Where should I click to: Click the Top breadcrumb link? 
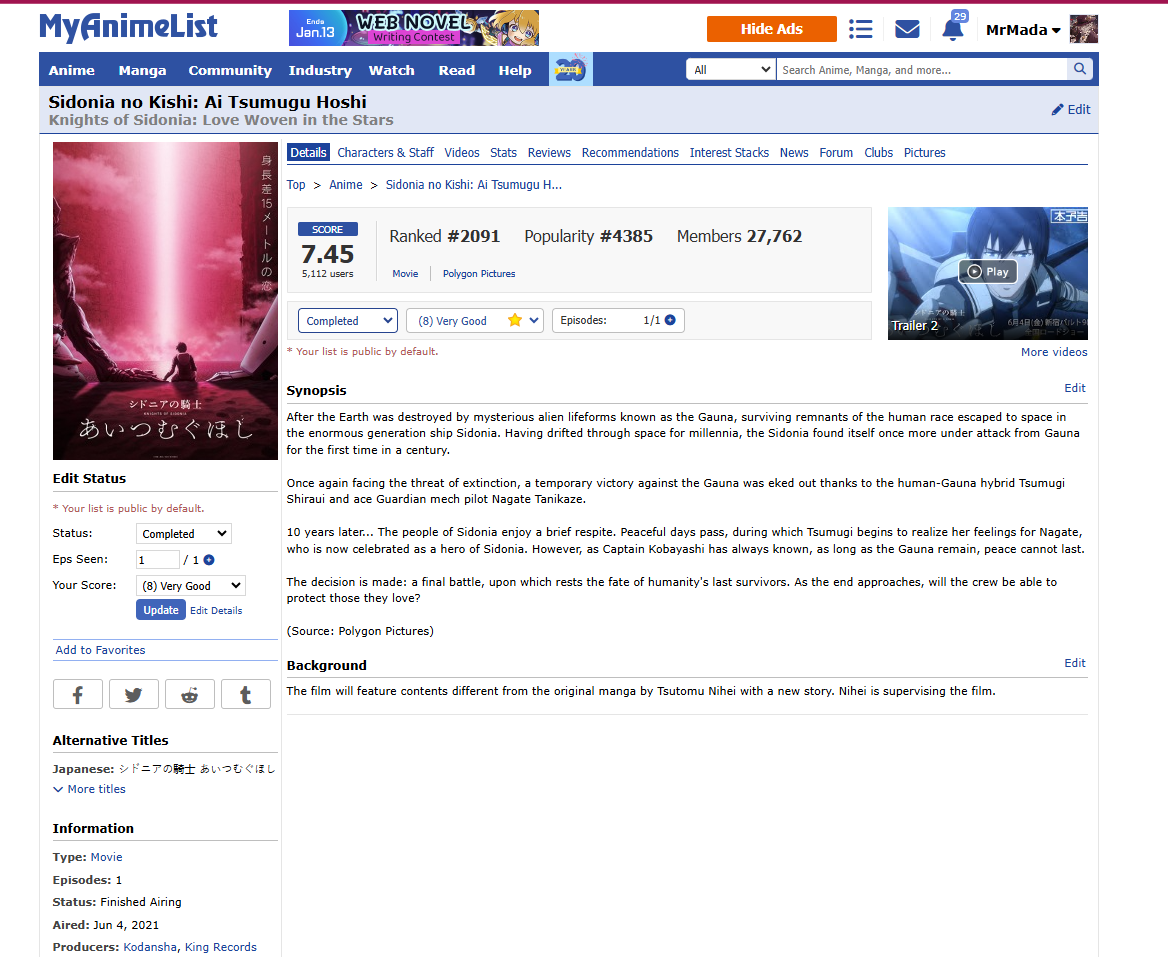click(296, 185)
